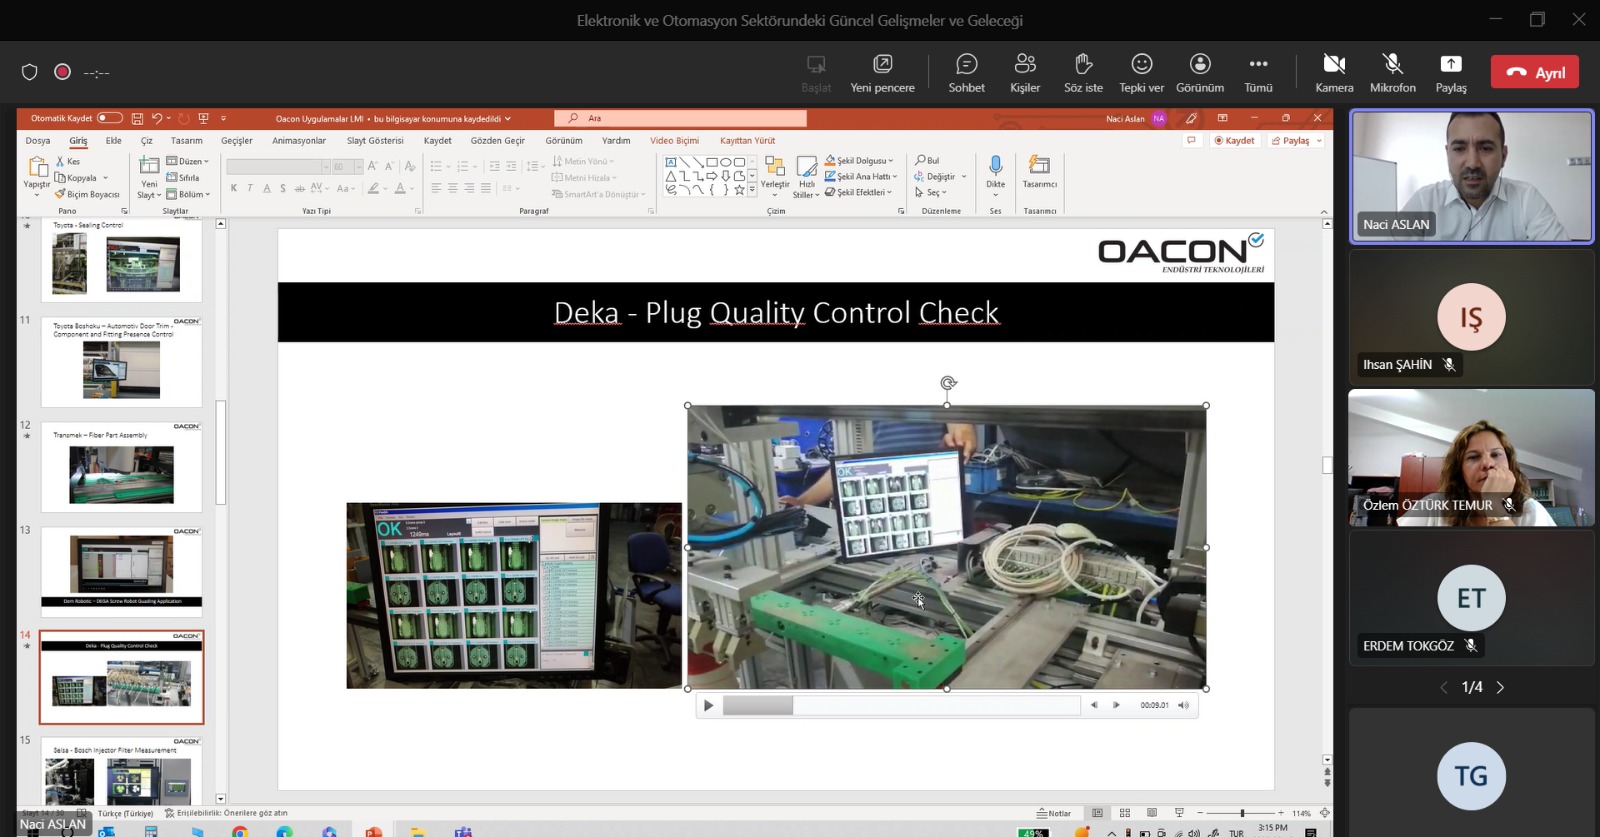Open Tasarımcı design ideas
This screenshot has width=1600, height=837.
click(1040, 173)
